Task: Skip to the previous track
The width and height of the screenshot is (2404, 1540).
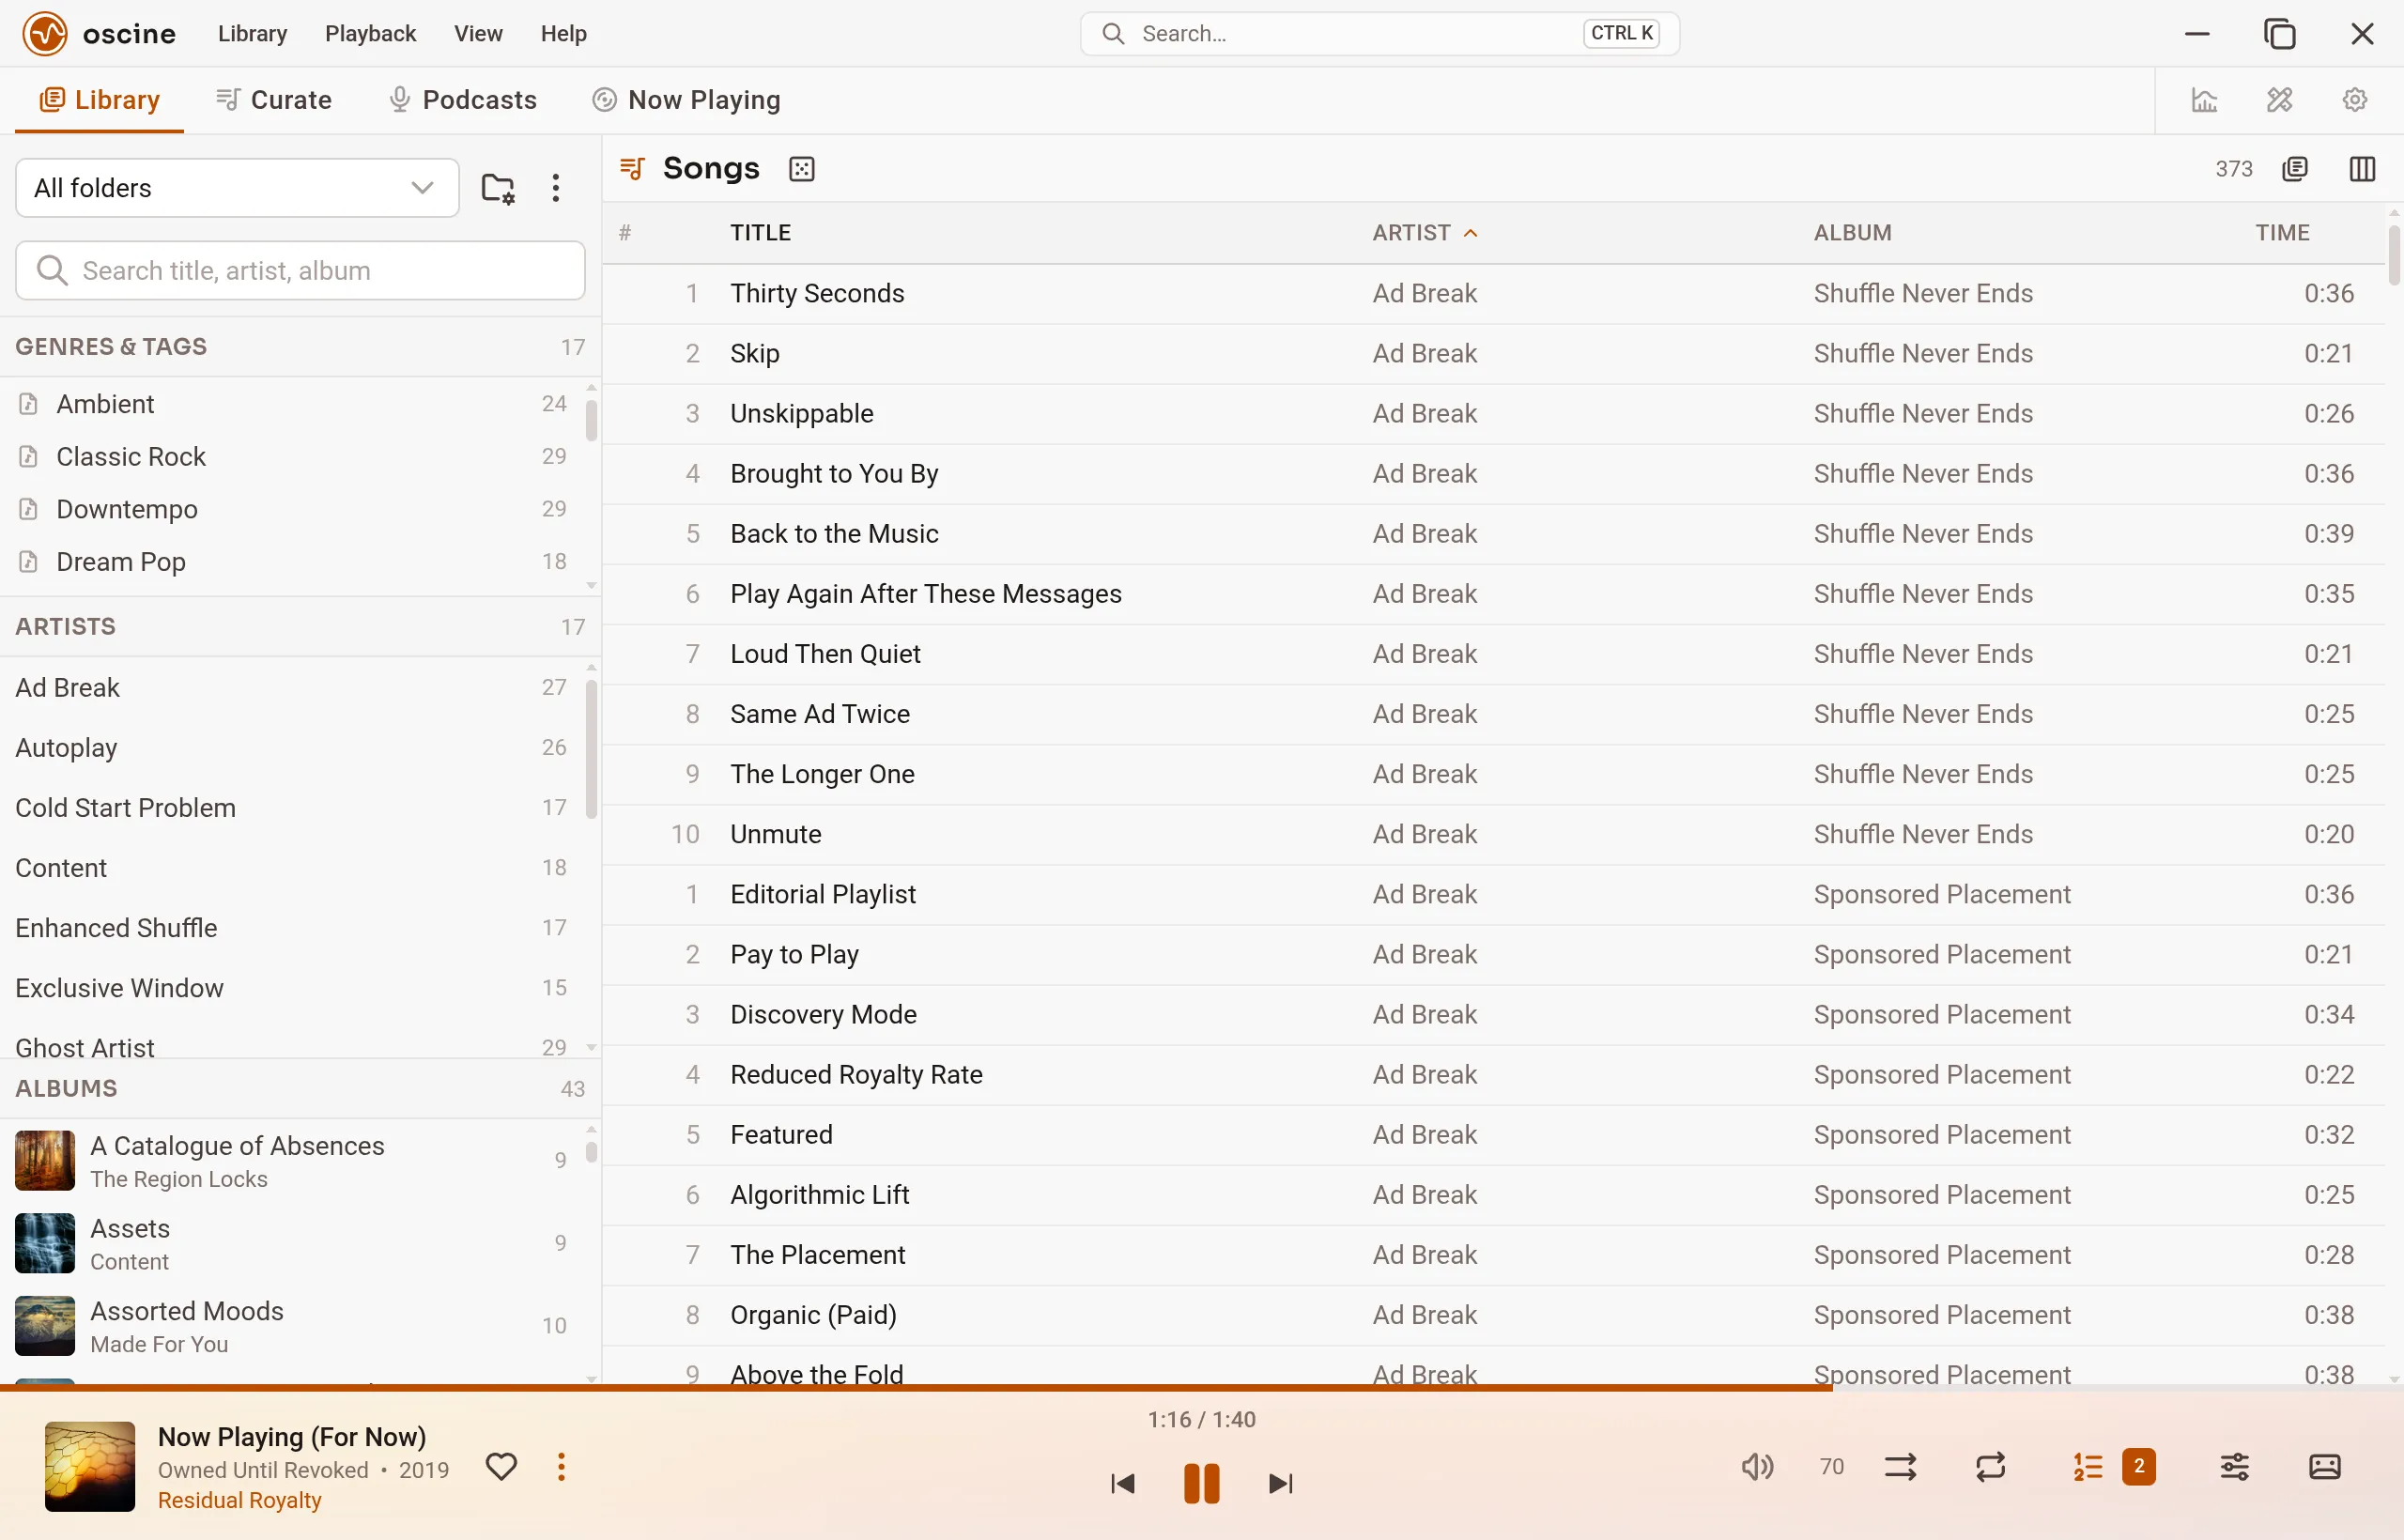Action: tap(1123, 1483)
